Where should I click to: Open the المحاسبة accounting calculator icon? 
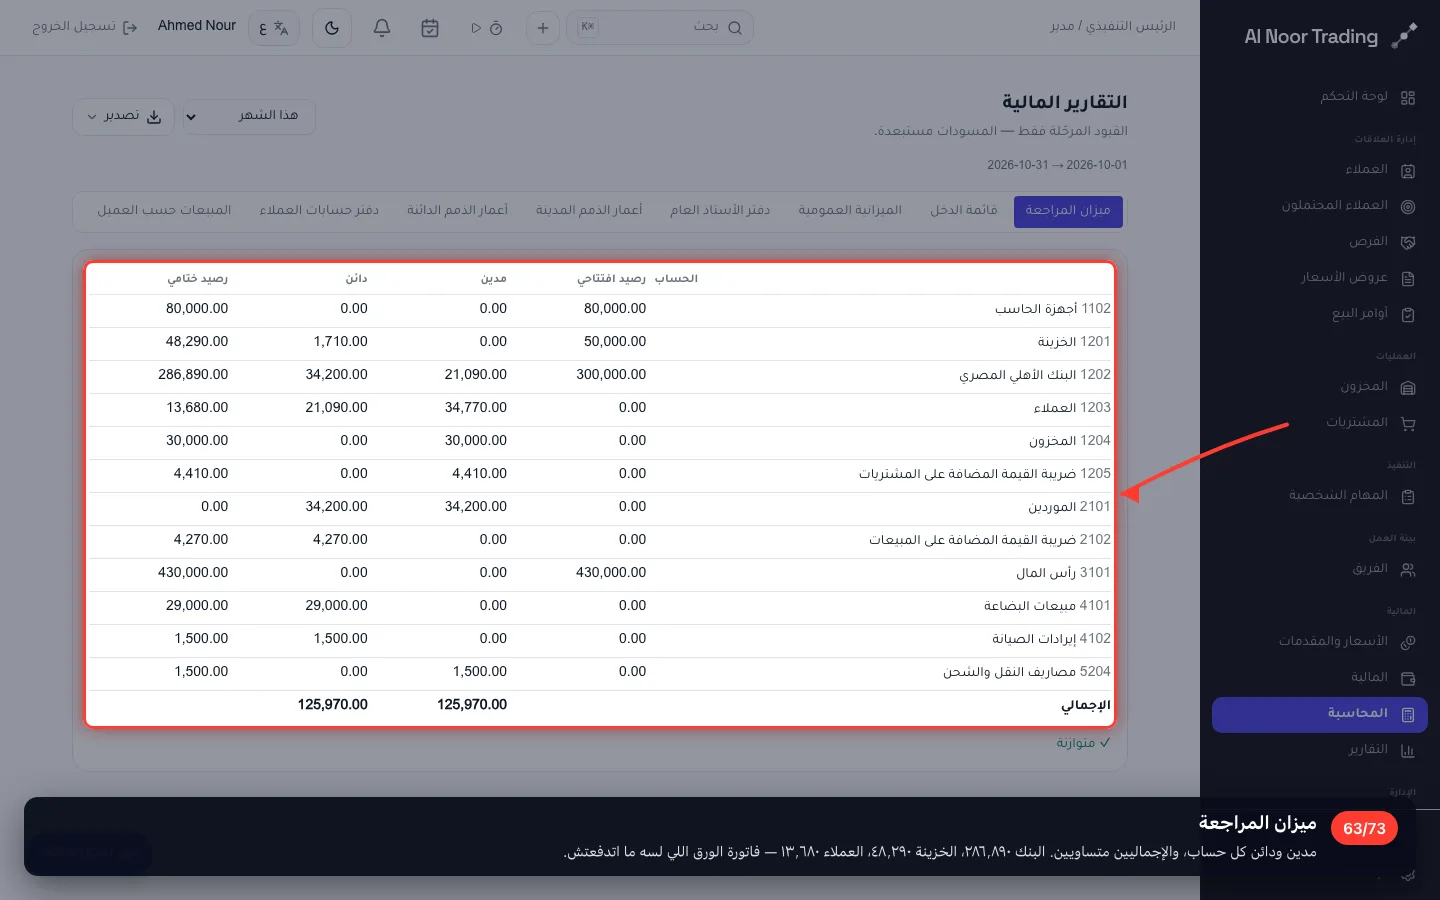click(1408, 714)
